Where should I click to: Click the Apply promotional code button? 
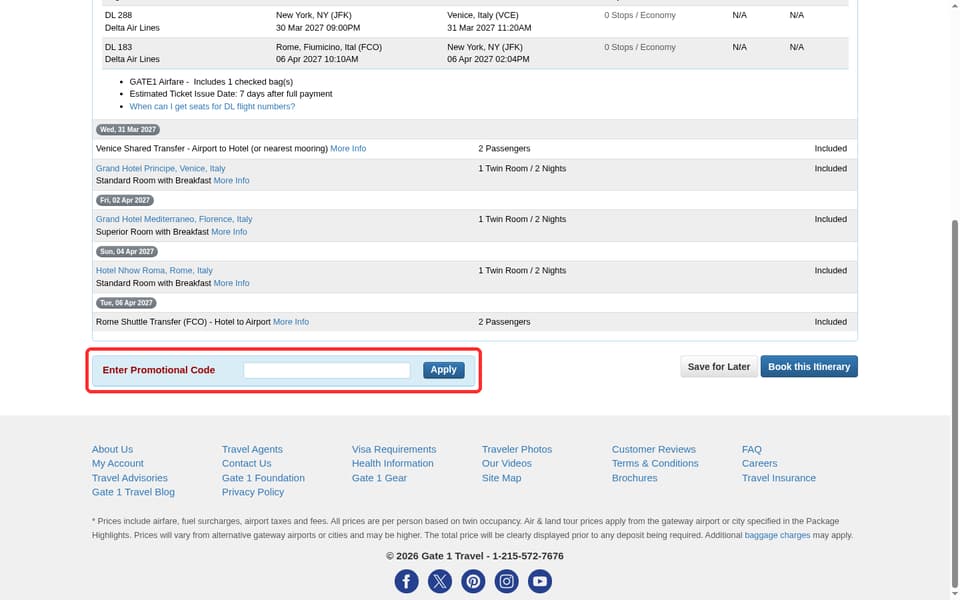point(443,370)
